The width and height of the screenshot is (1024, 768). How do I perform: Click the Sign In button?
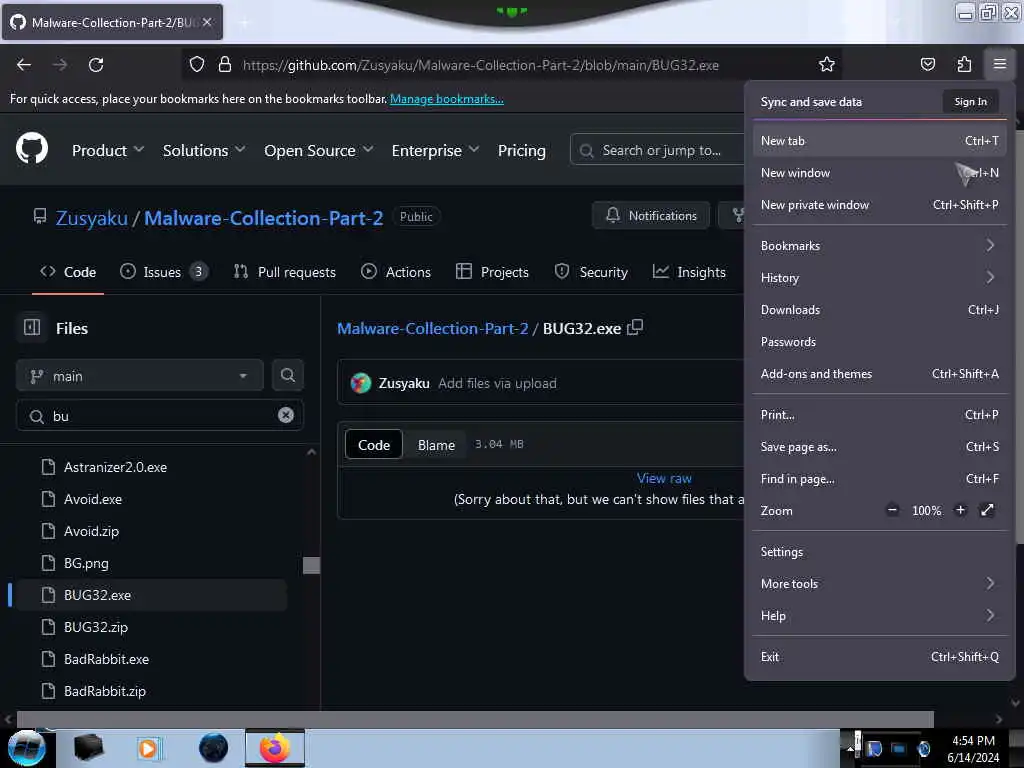coord(970,101)
